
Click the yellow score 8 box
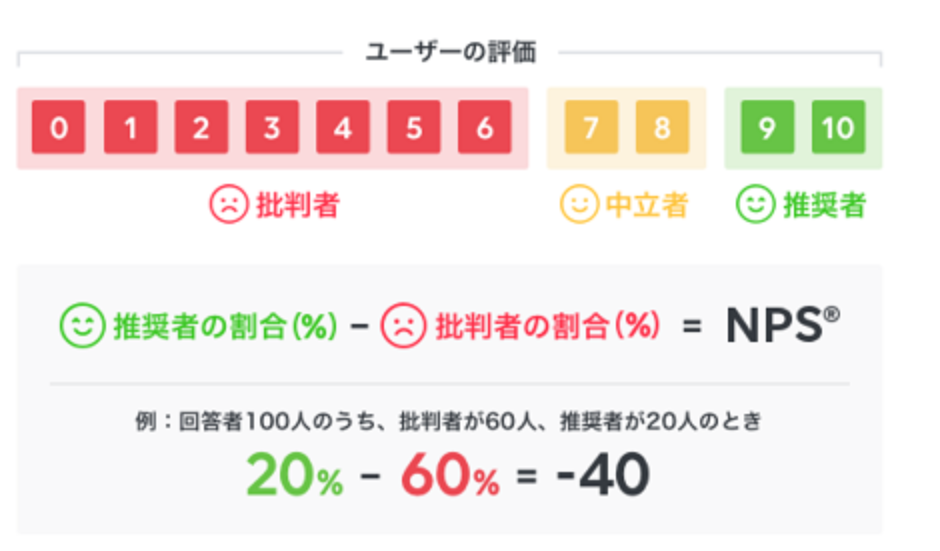coord(662,127)
